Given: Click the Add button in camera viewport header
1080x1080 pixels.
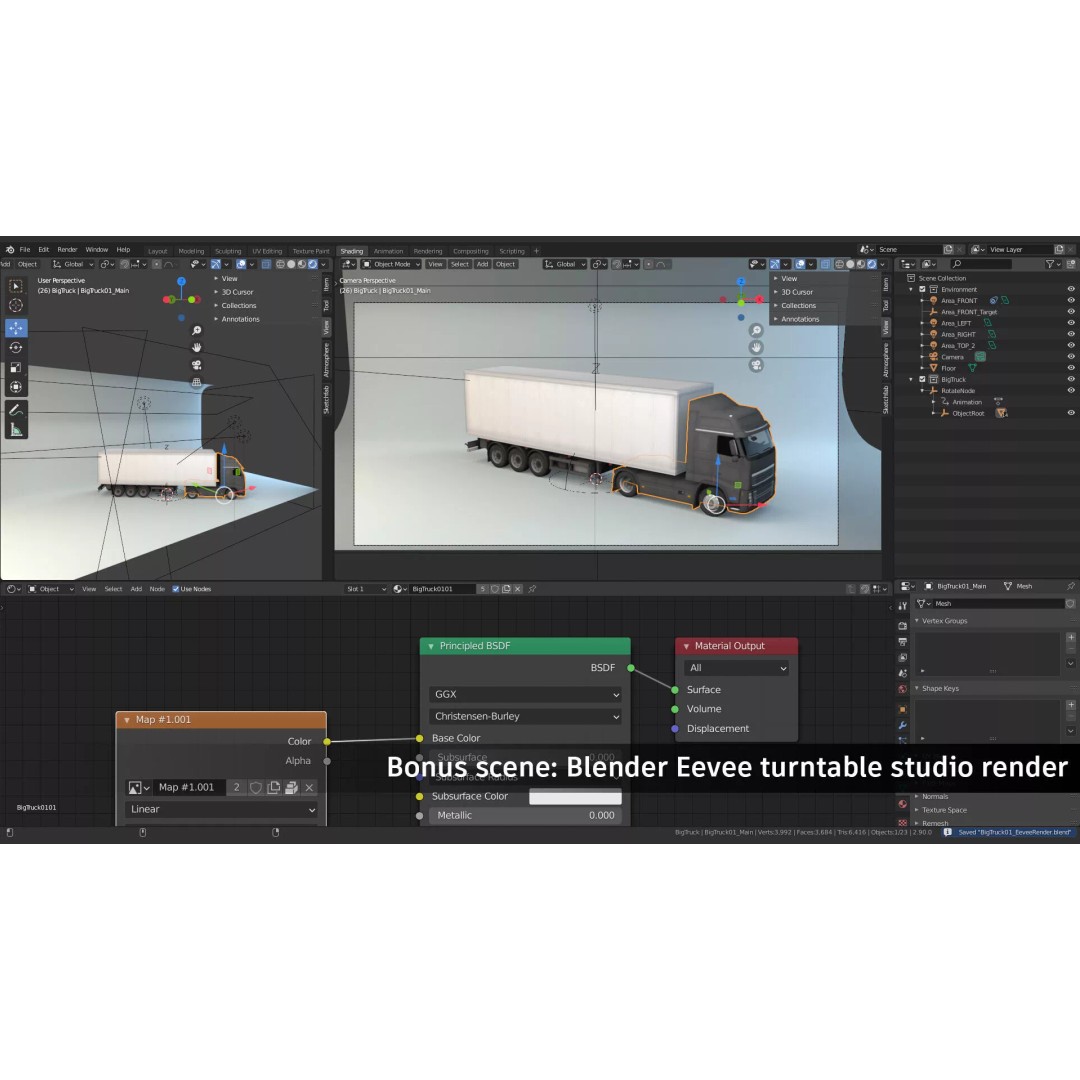Looking at the screenshot, I should point(482,264).
